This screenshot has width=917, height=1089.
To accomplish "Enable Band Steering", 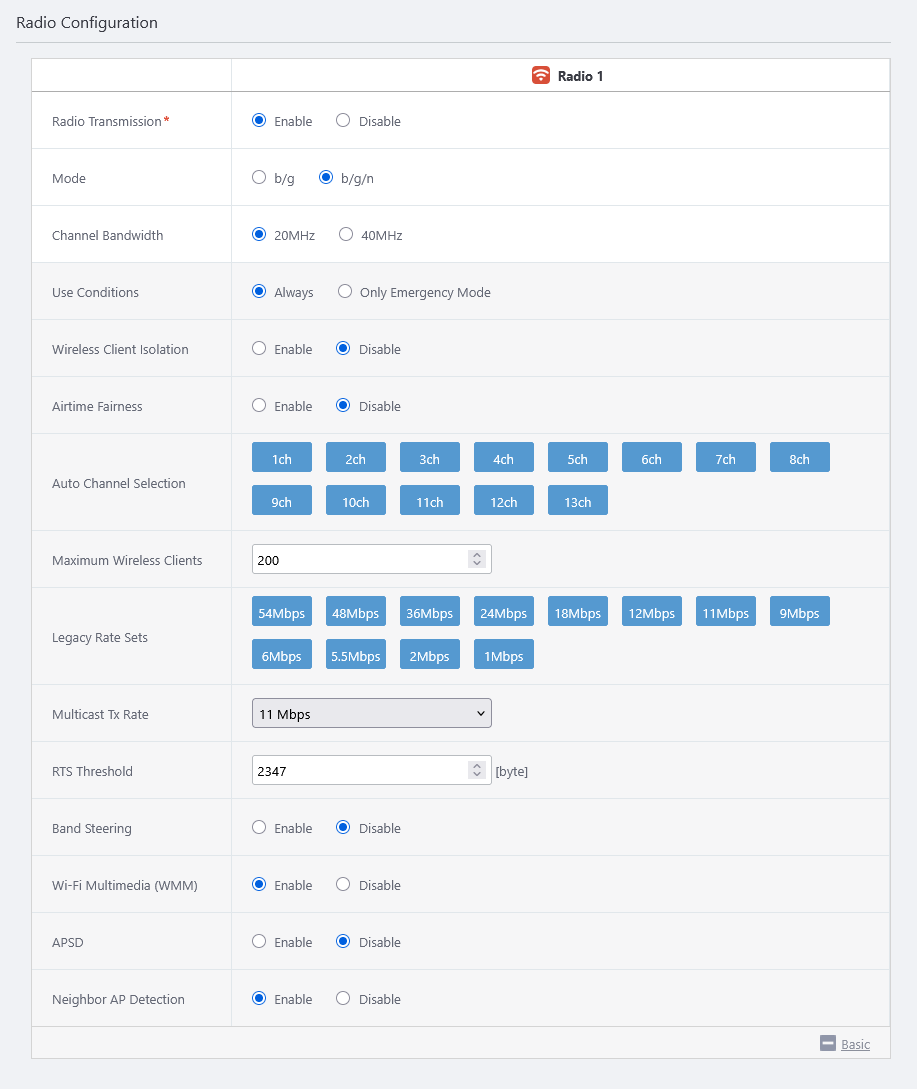I will coord(259,828).
